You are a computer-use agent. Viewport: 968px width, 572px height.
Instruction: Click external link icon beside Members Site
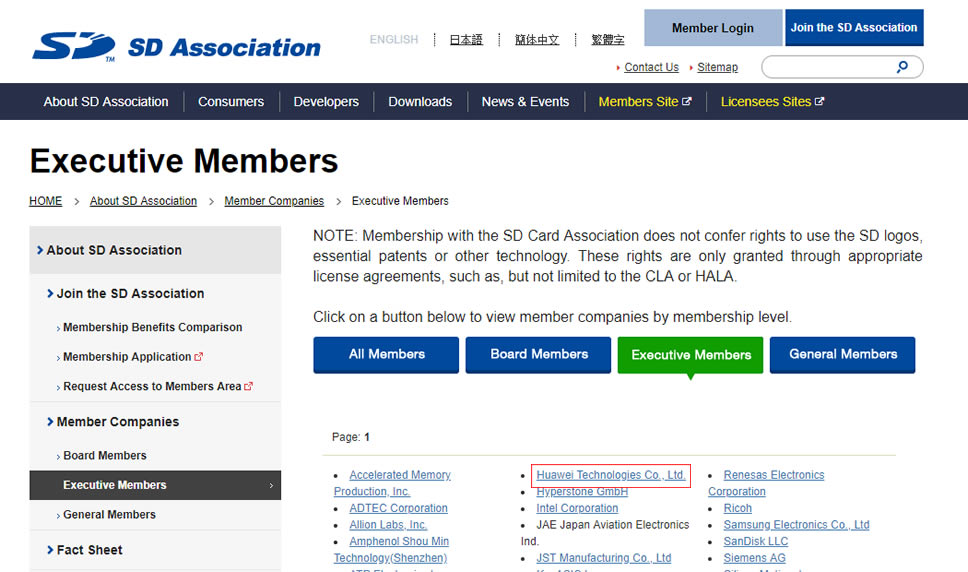(687, 102)
